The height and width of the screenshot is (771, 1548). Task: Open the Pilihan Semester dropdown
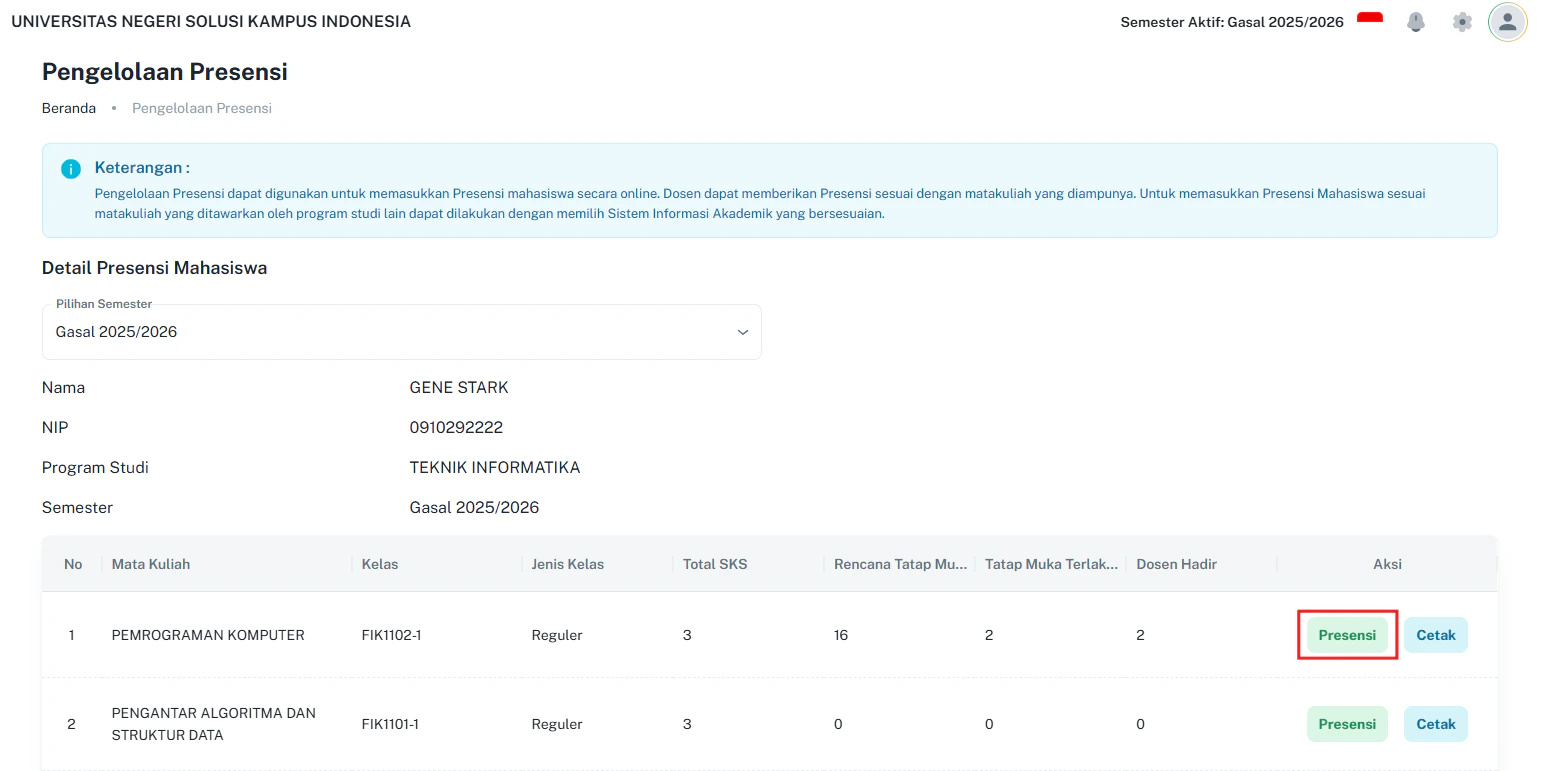[401, 332]
